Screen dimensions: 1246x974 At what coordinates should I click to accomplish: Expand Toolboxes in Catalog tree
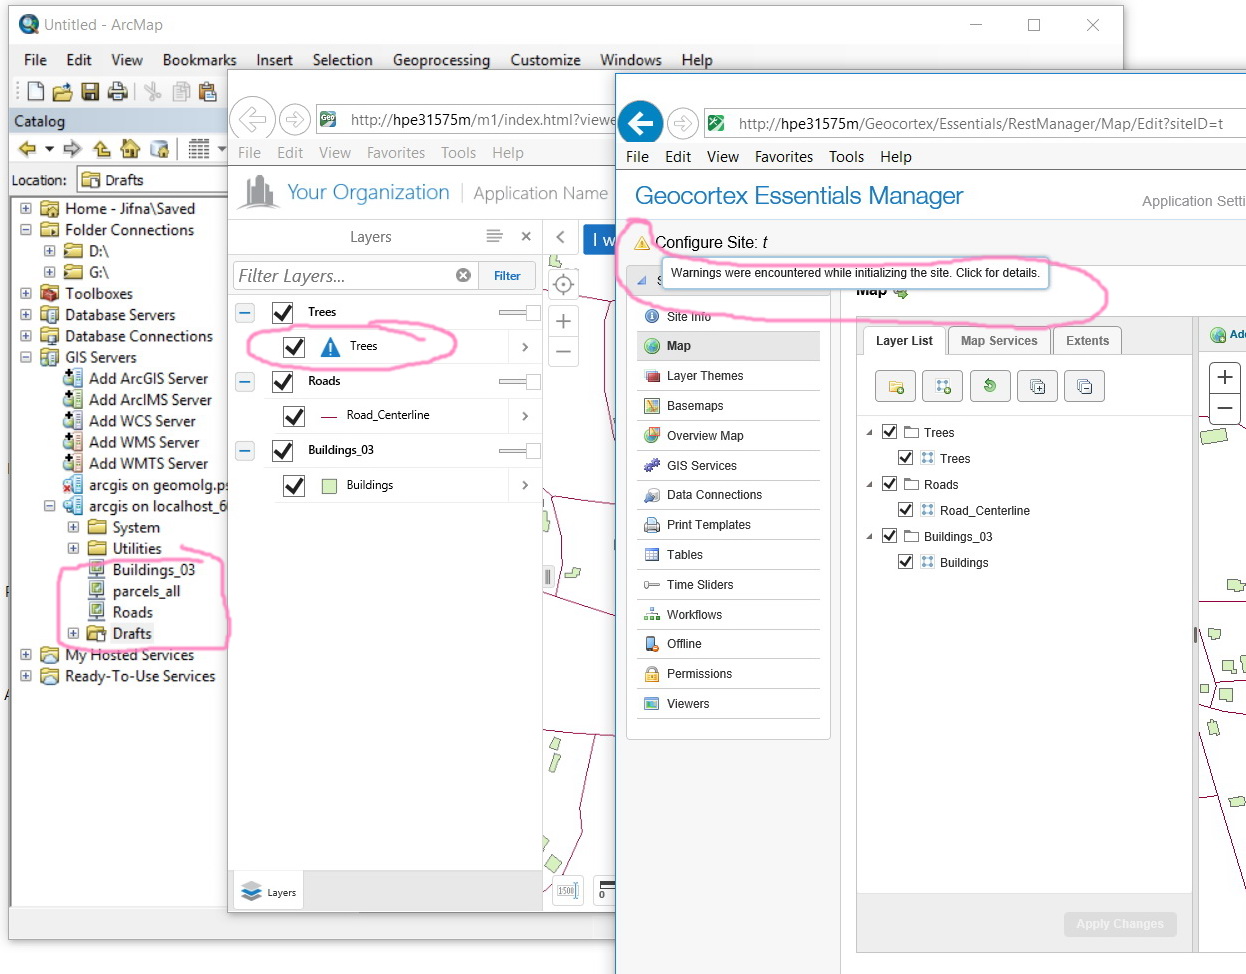pyautogui.click(x=25, y=293)
